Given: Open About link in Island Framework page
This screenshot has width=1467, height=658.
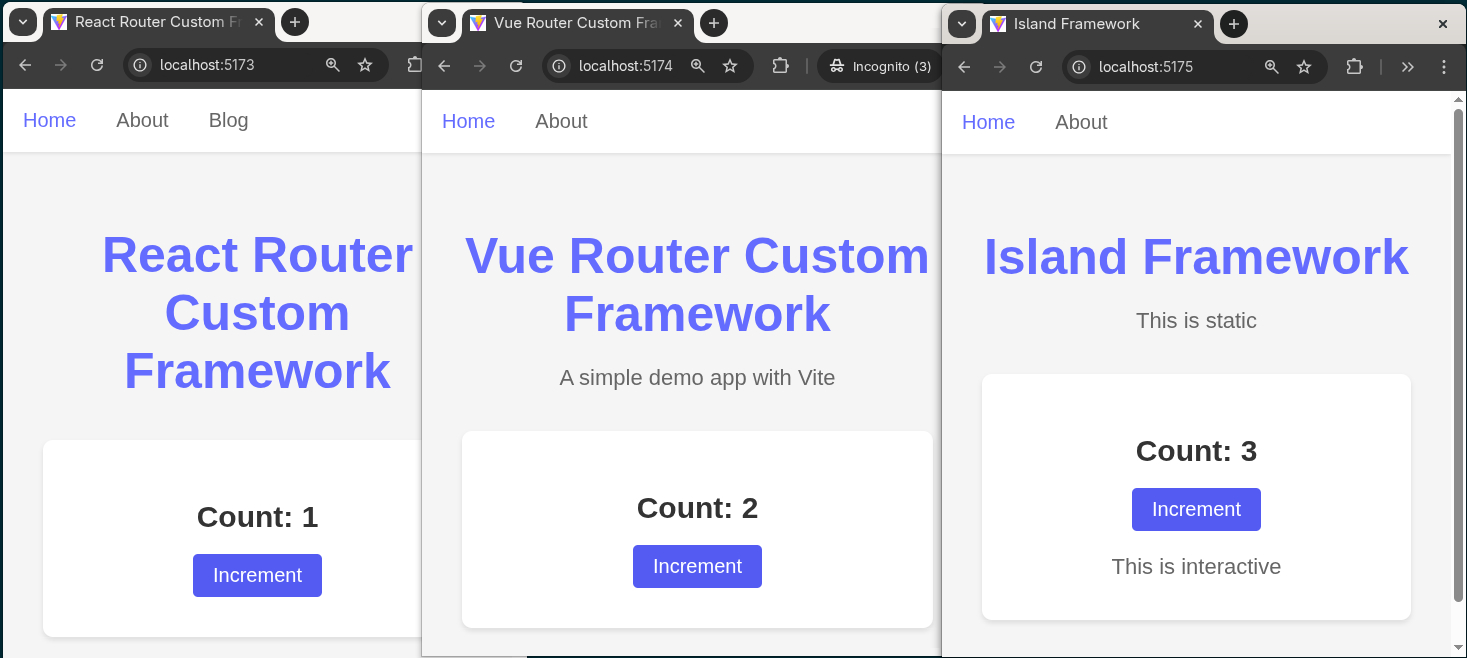Looking at the screenshot, I should coord(1081,122).
